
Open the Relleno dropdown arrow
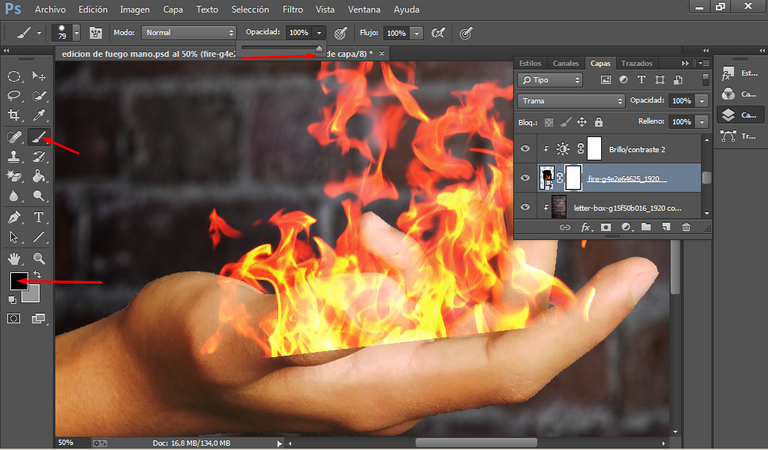click(702, 122)
